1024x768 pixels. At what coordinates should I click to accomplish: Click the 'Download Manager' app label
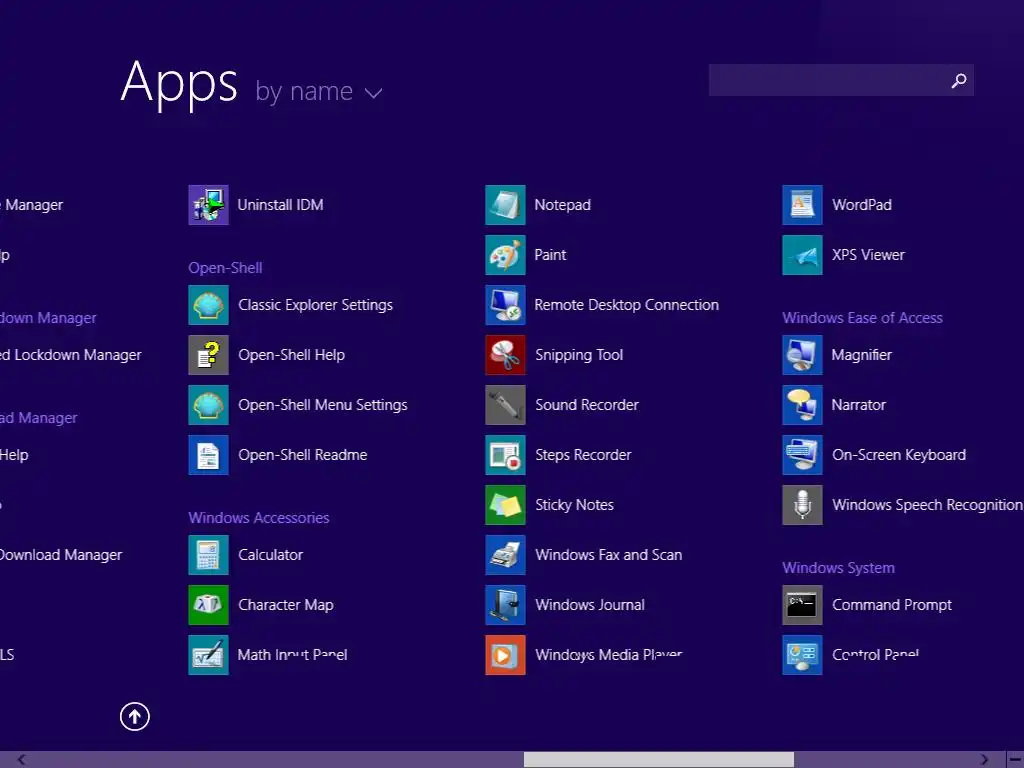(61, 554)
